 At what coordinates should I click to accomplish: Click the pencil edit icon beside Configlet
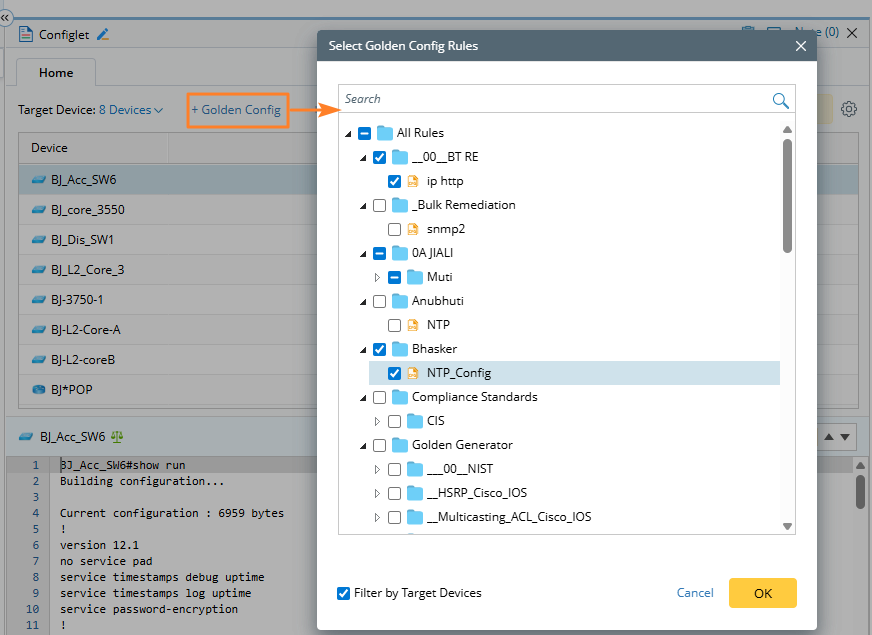[102, 34]
